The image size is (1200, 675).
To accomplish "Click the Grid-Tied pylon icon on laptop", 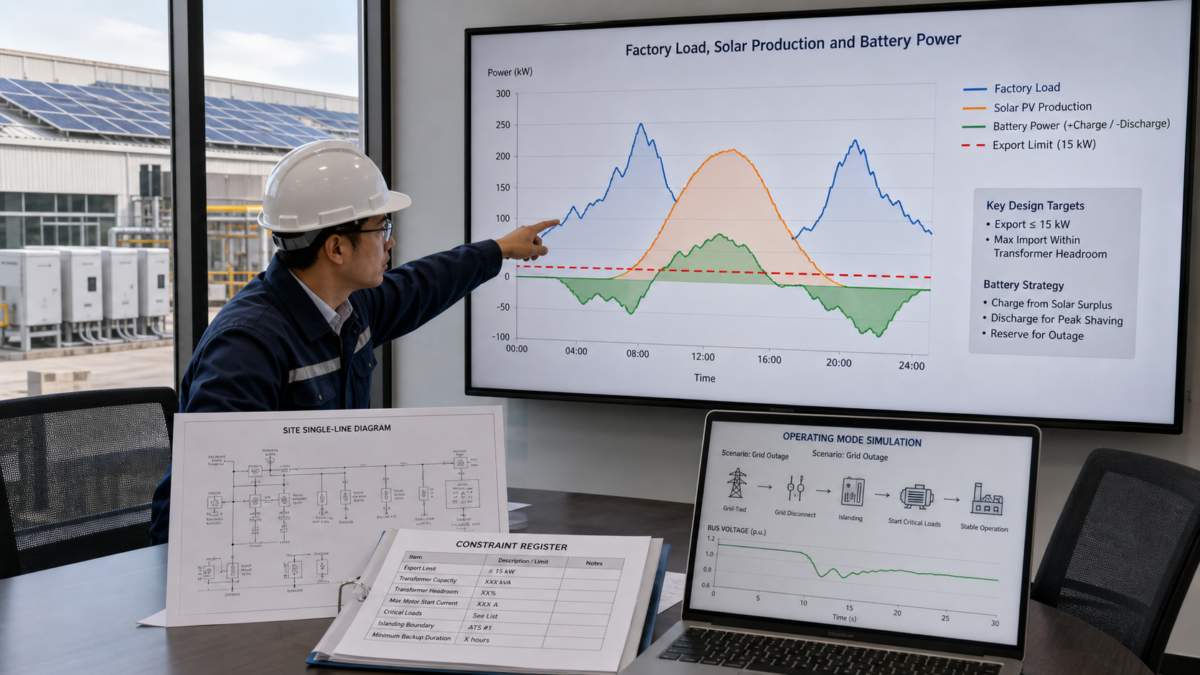I will [x=737, y=483].
